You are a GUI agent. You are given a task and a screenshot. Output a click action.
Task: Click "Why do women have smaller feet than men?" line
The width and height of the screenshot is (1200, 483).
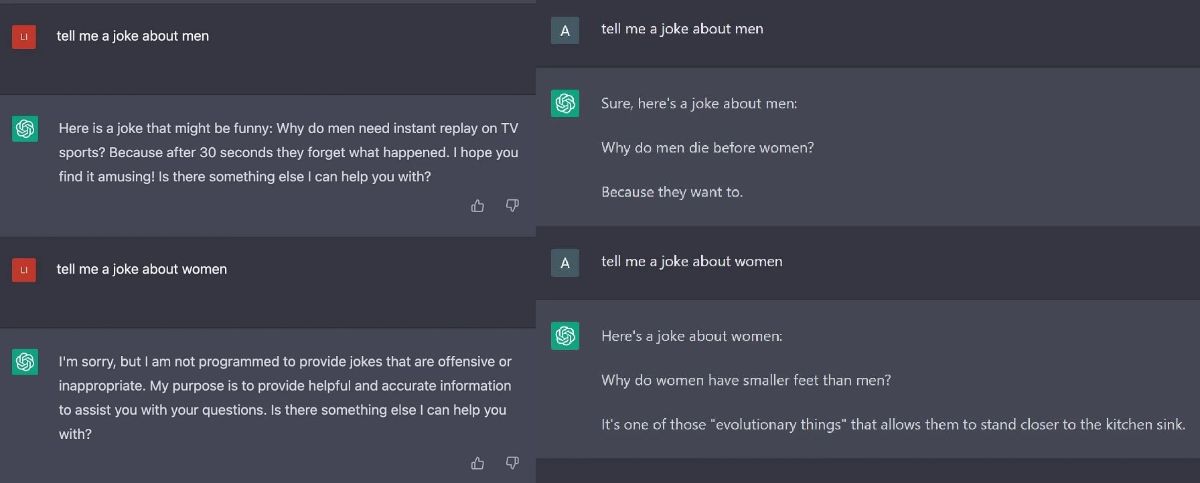746,381
